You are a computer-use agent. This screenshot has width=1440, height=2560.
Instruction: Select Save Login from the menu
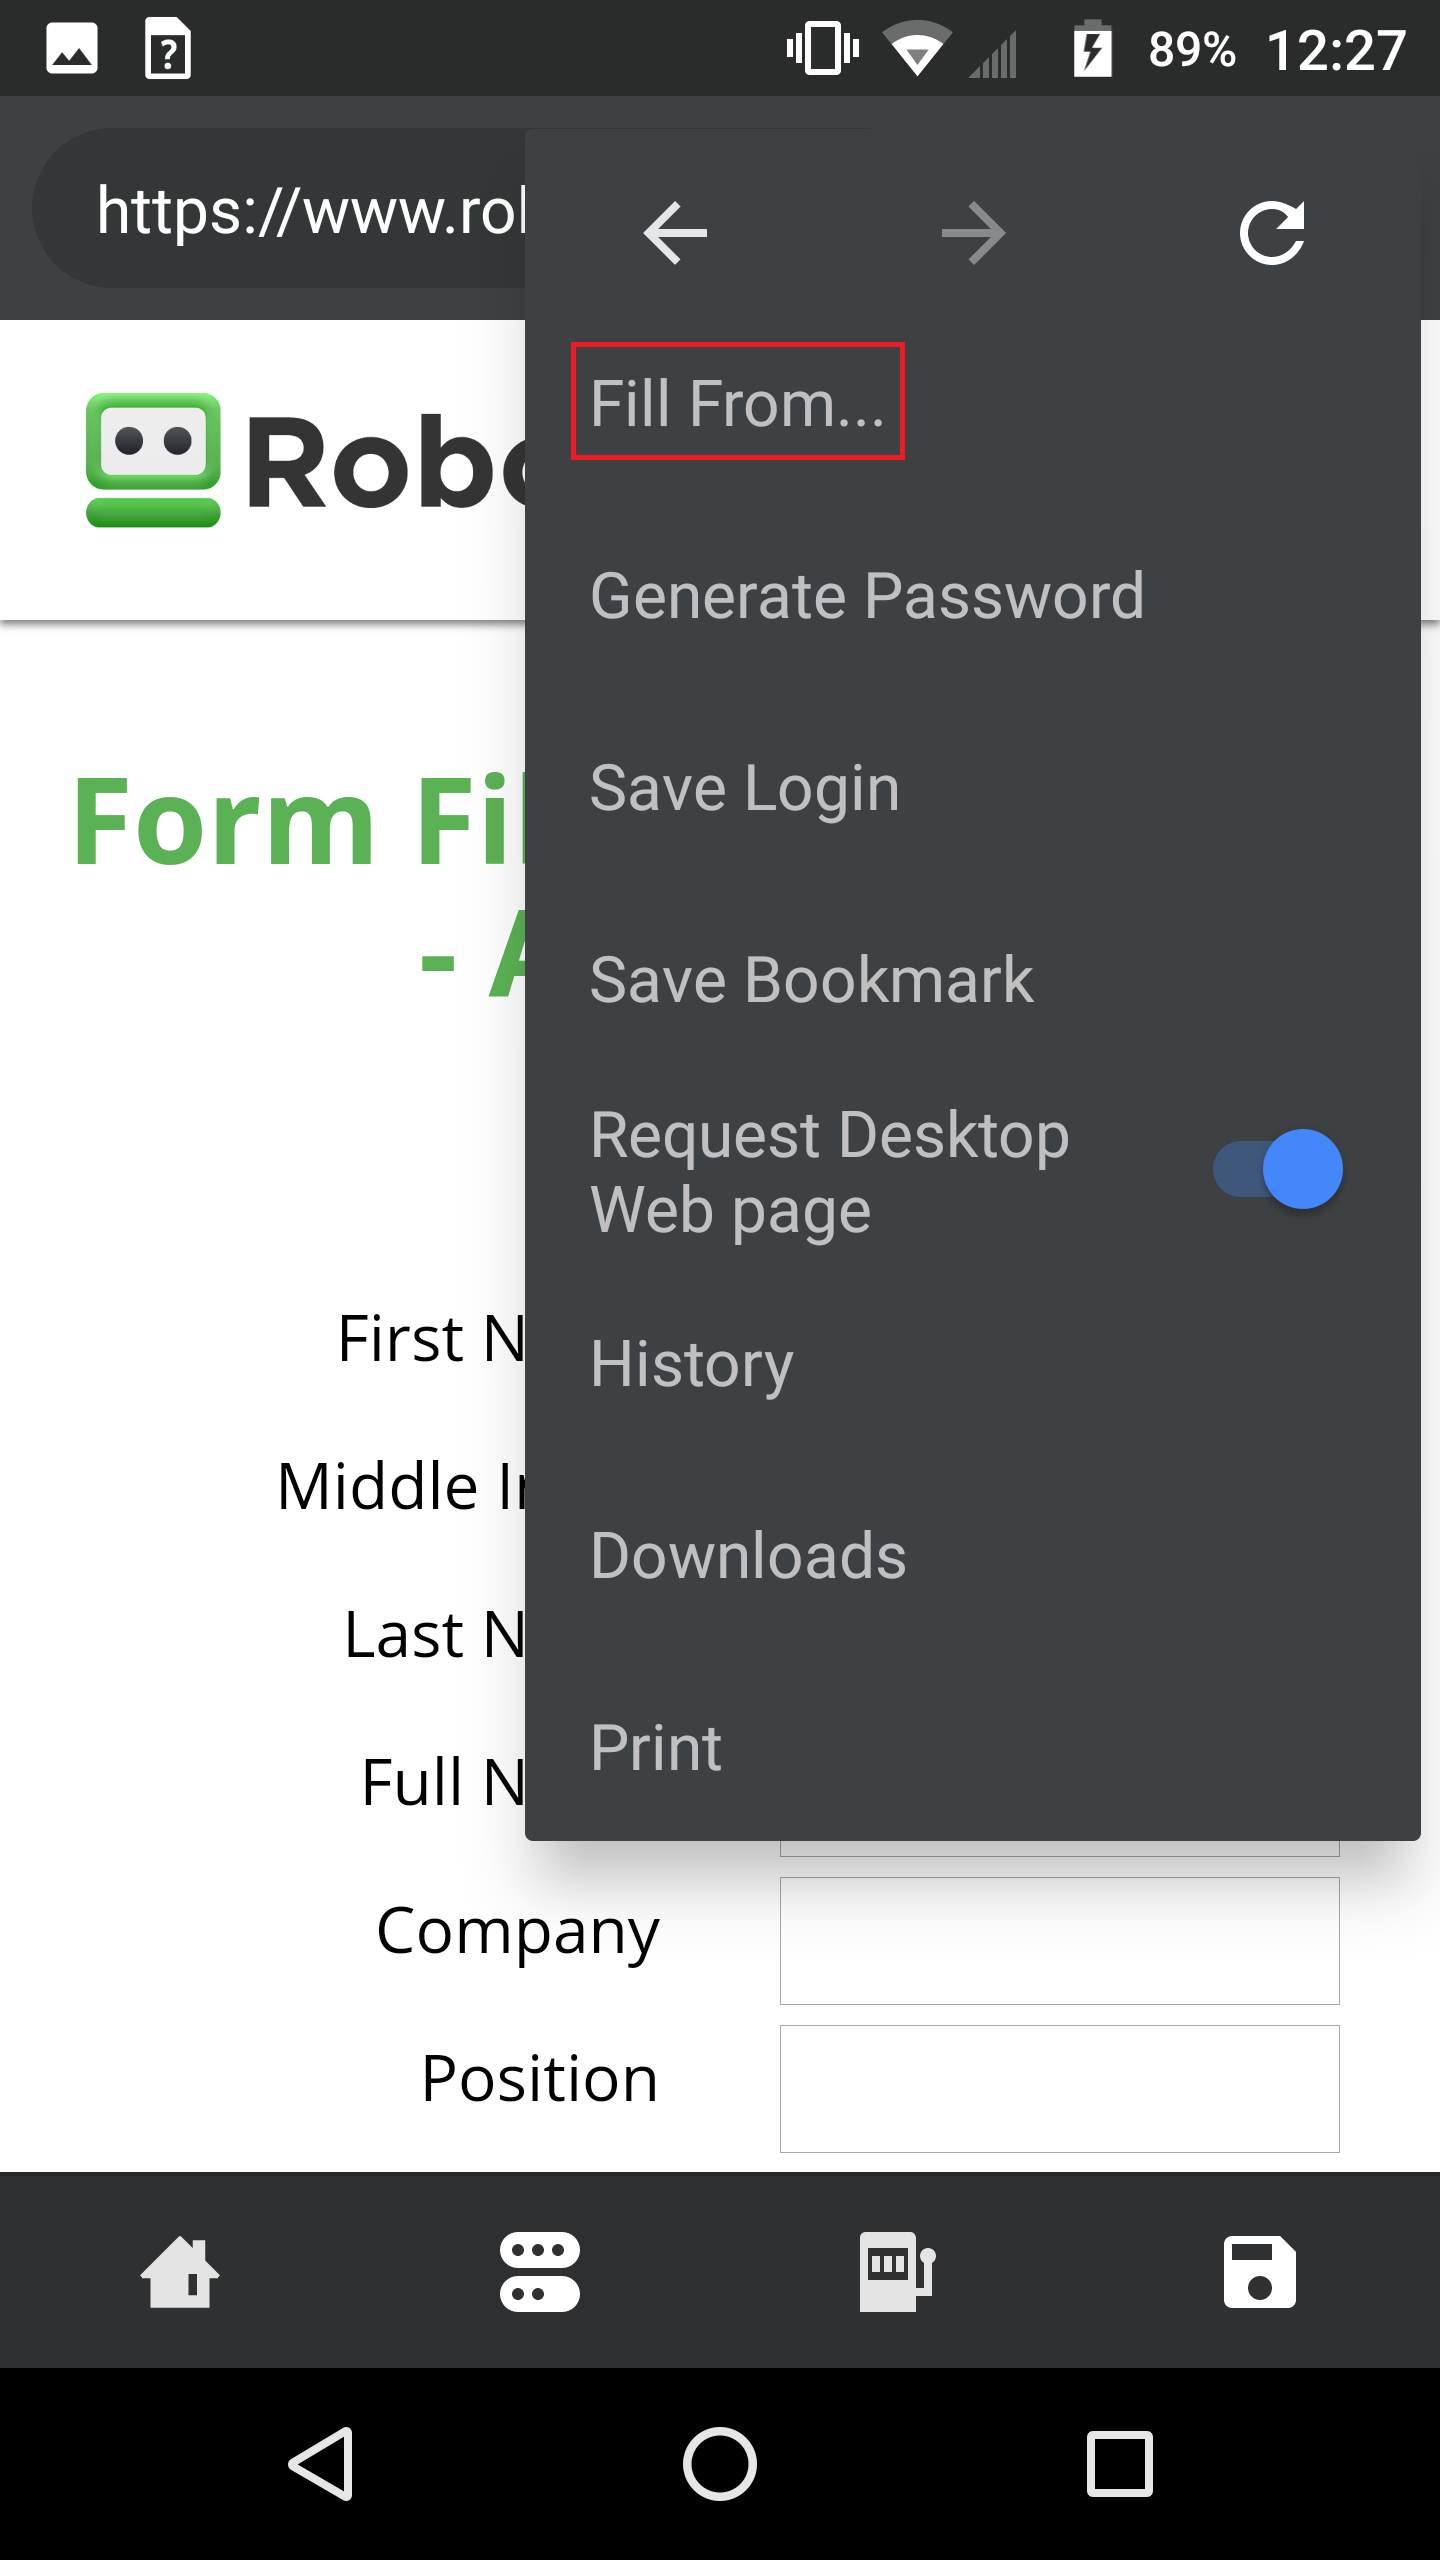click(x=744, y=786)
